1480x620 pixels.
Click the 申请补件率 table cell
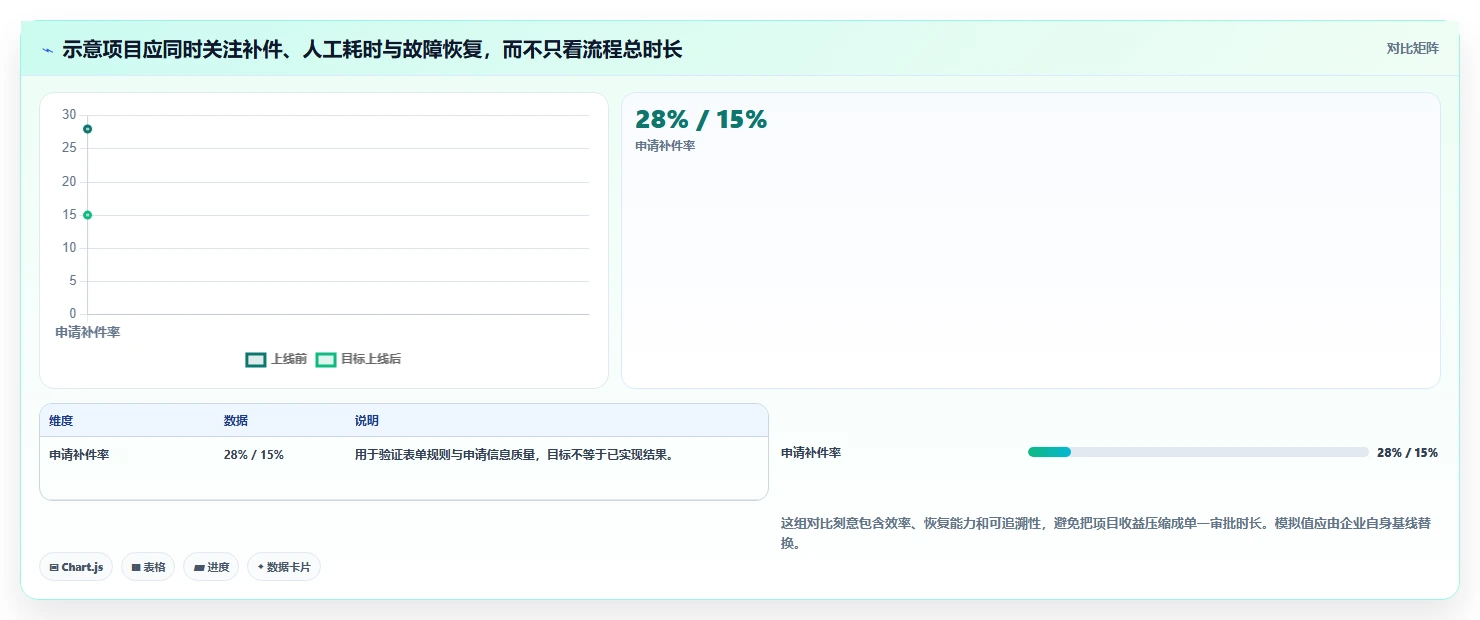(x=79, y=455)
